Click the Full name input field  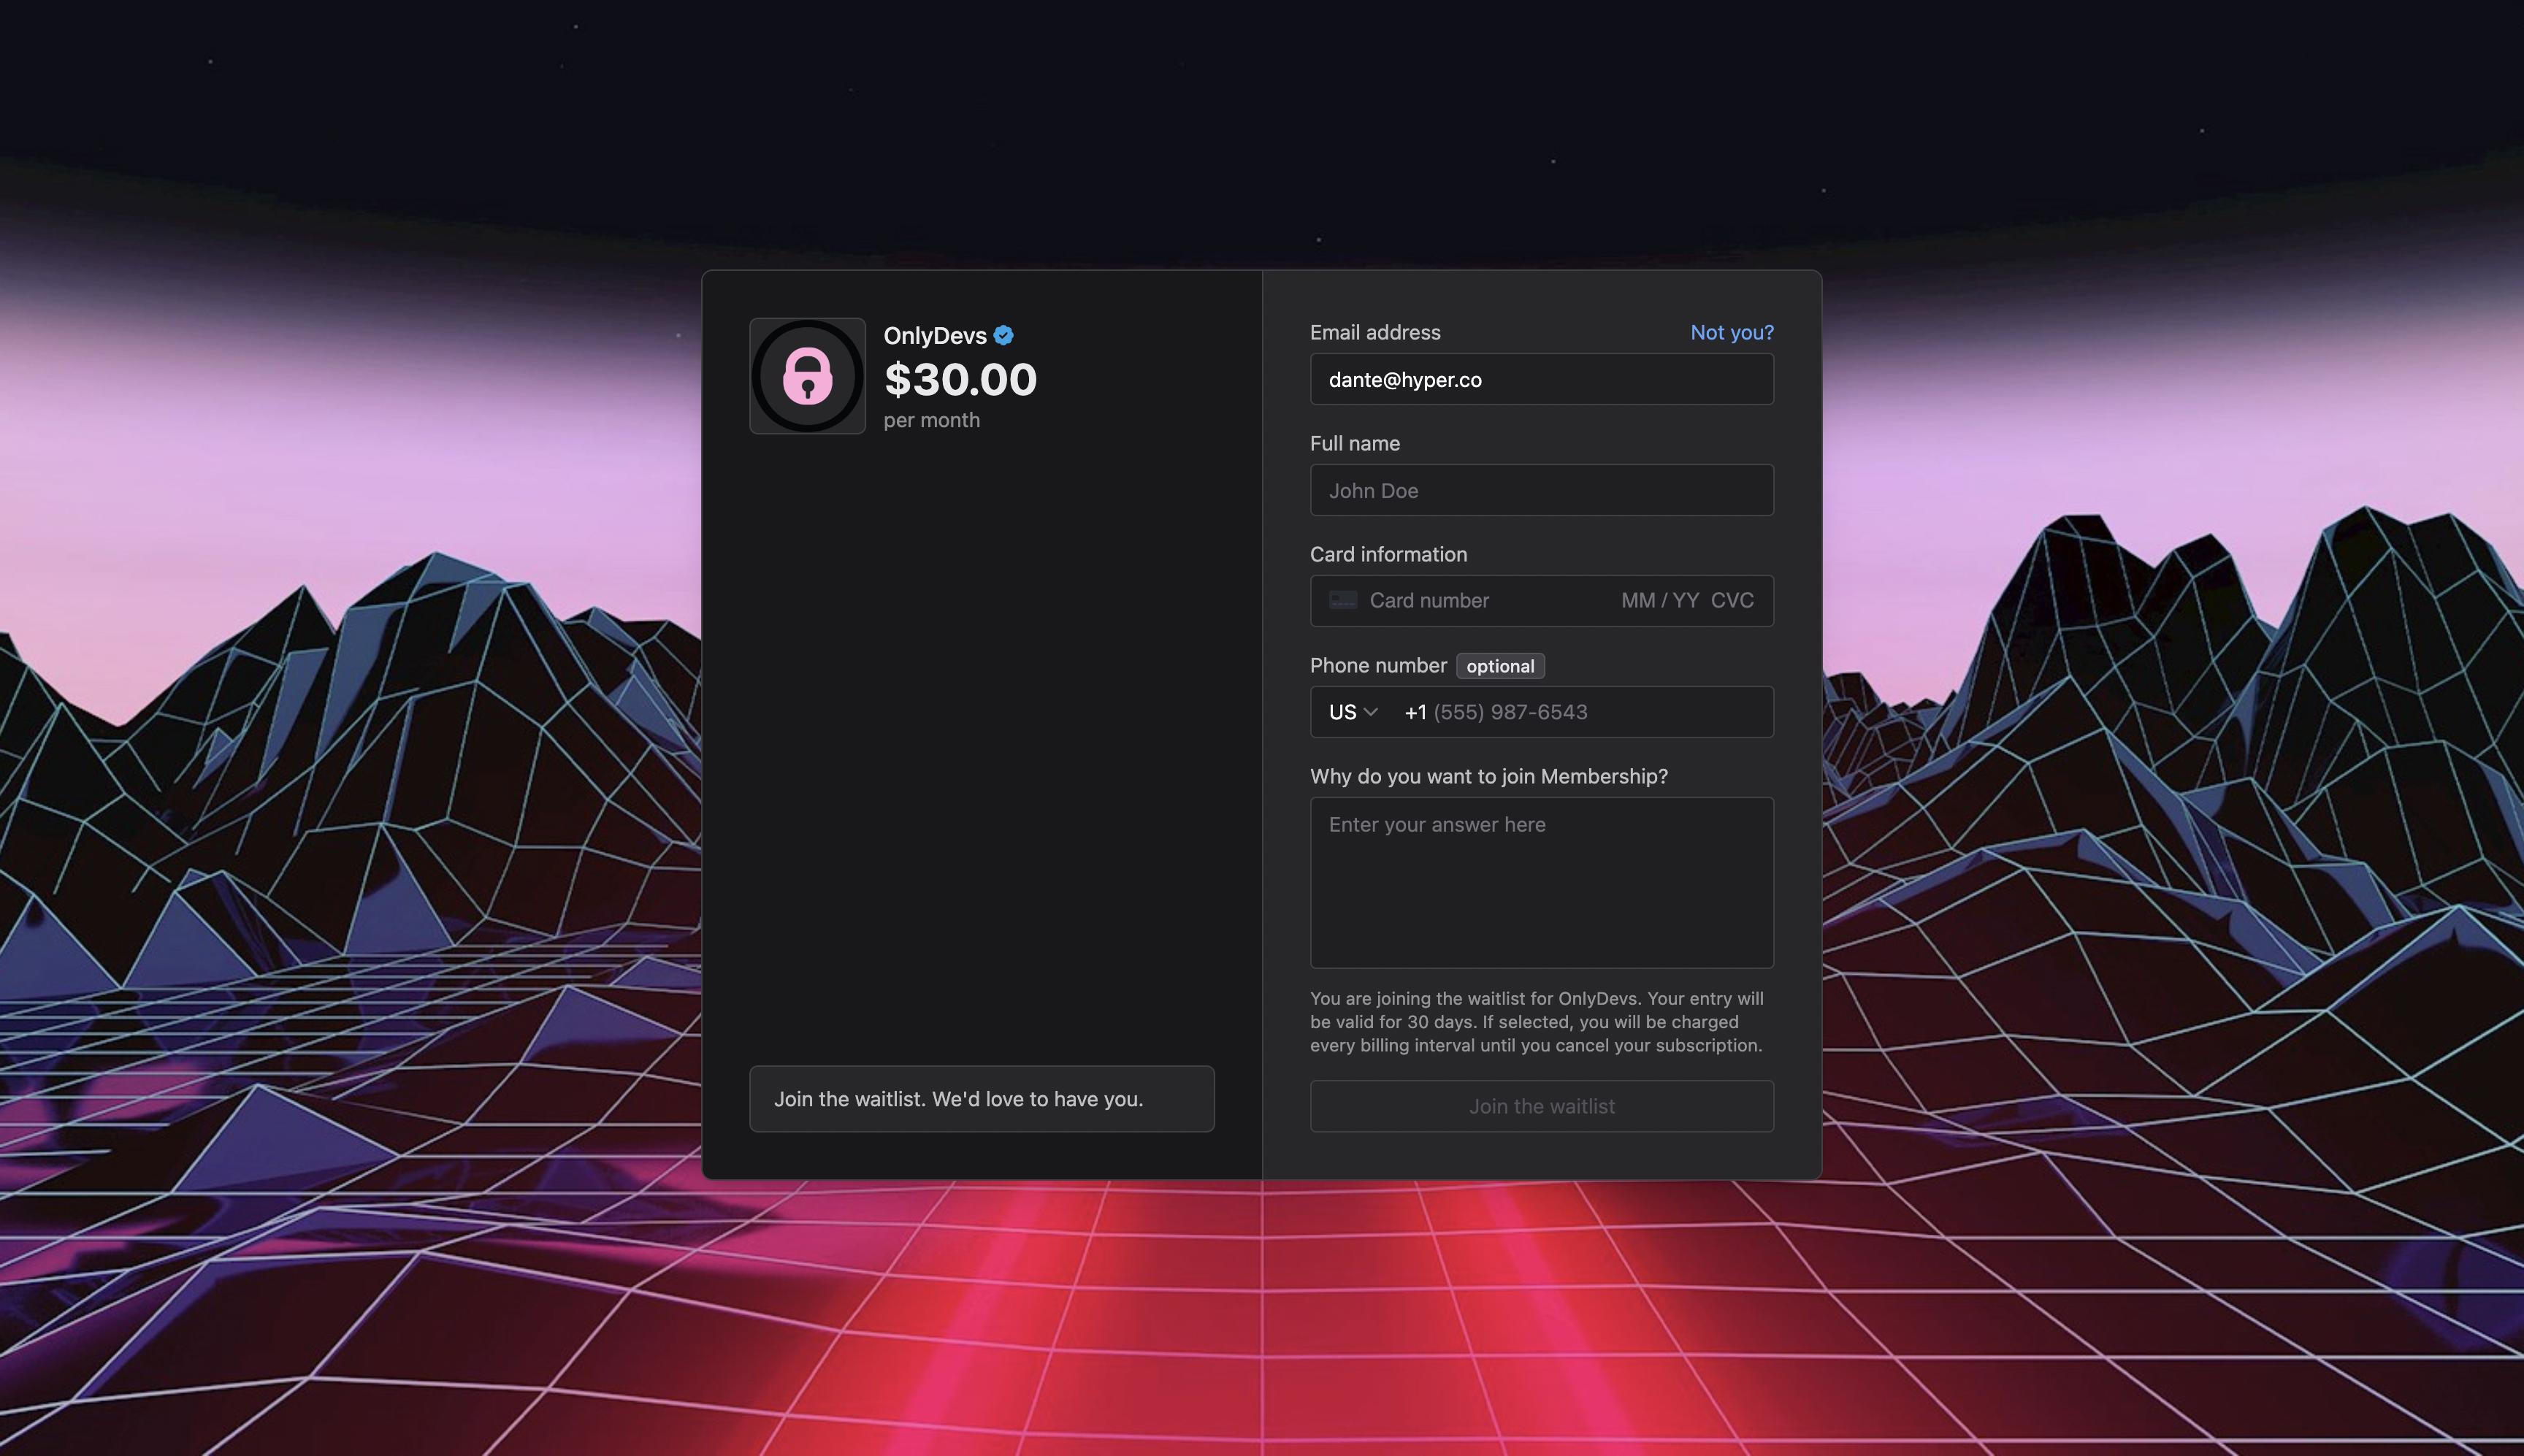(x=1541, y=491)
